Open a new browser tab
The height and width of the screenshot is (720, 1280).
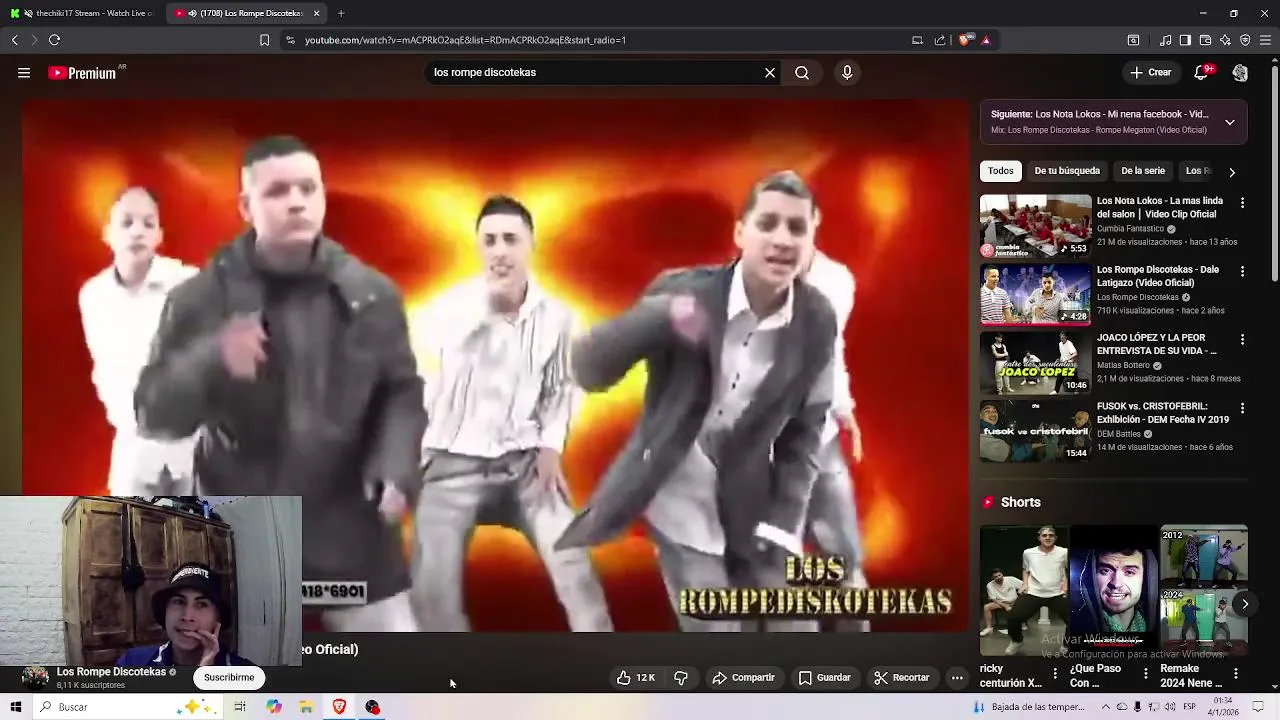341,13
